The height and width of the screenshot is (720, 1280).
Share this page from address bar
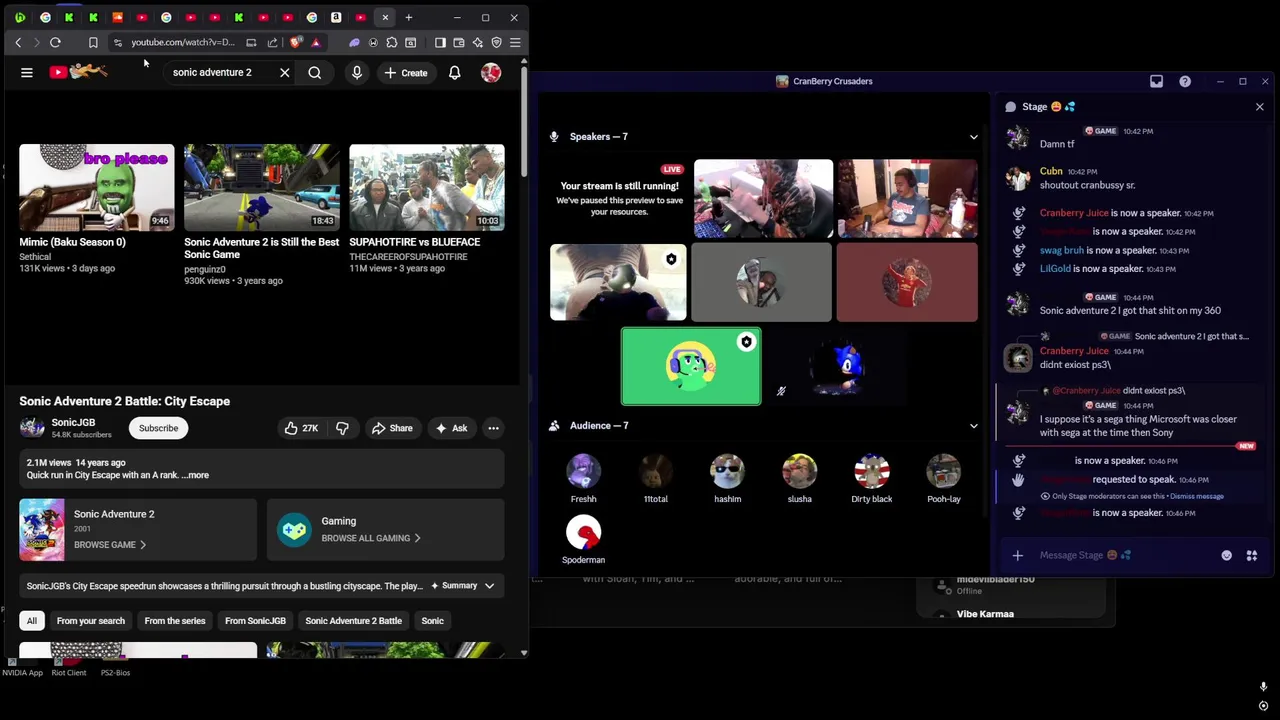[x=272, y=42]
